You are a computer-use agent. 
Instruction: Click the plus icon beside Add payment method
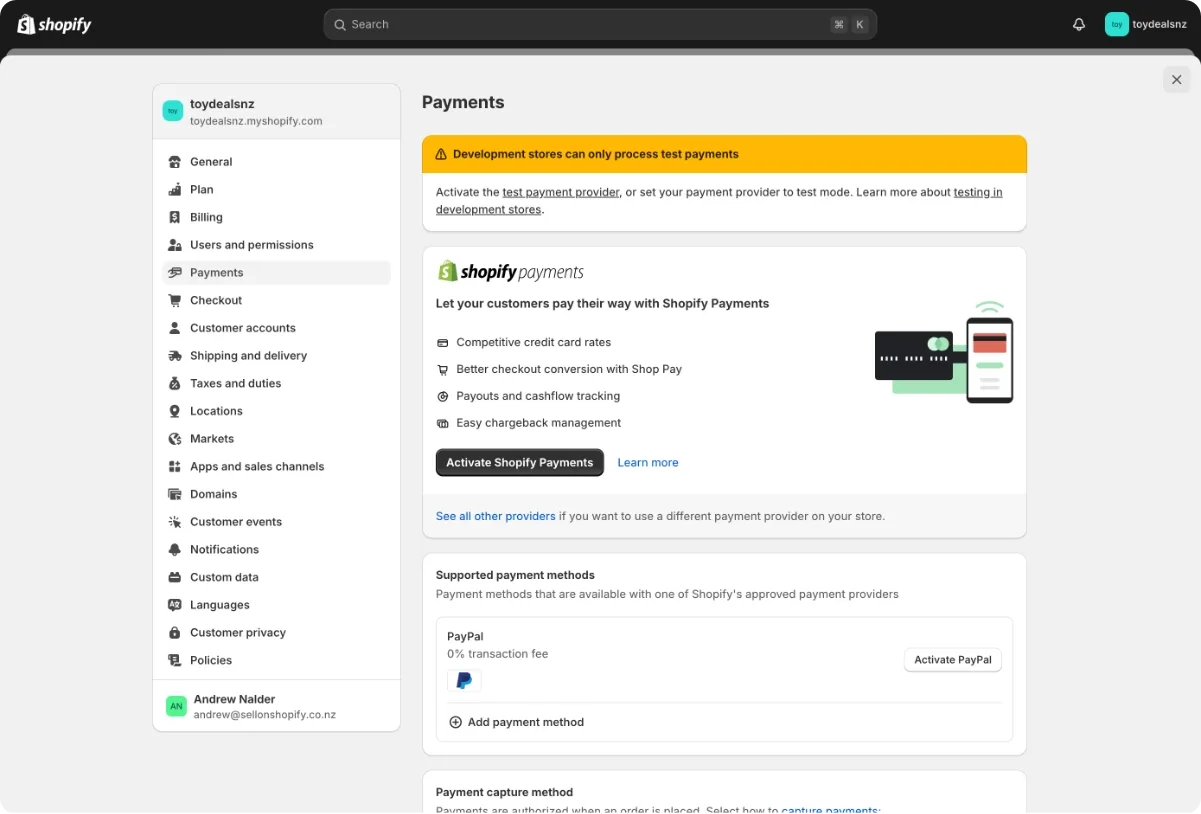[x=455, y=722]
